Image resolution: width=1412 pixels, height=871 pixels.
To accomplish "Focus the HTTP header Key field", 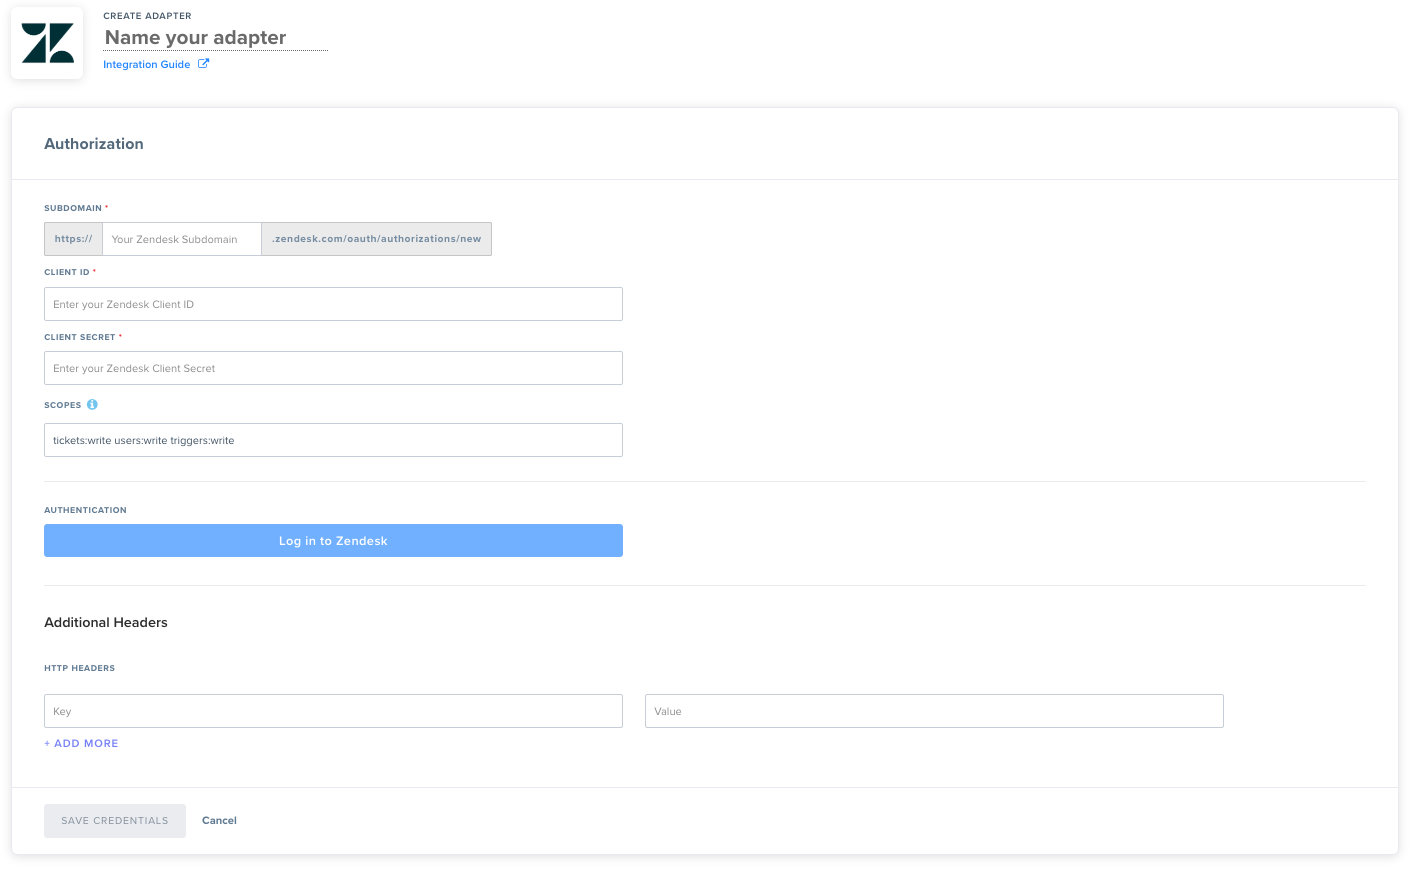I will click(333, 711).
